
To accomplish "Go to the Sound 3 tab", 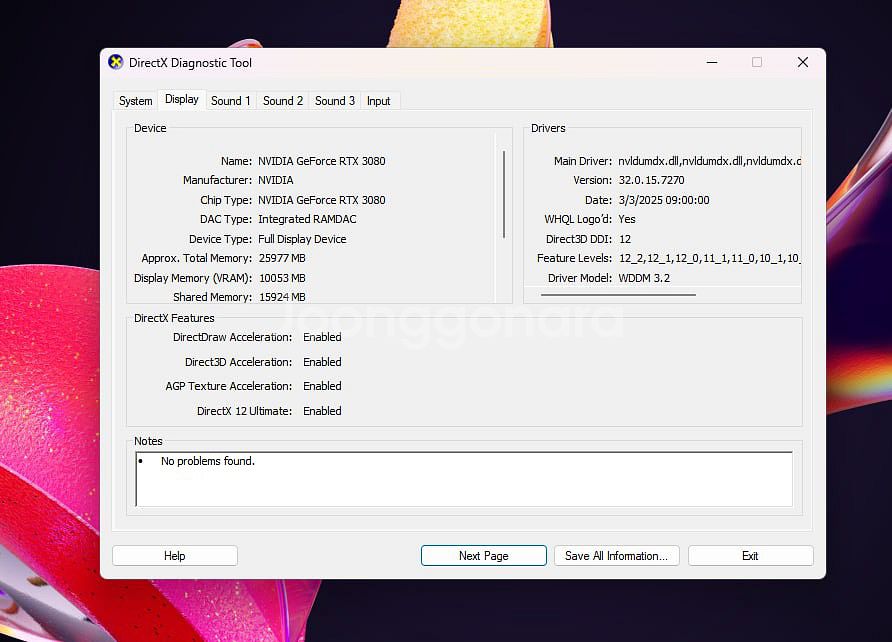I will (334, 101).
